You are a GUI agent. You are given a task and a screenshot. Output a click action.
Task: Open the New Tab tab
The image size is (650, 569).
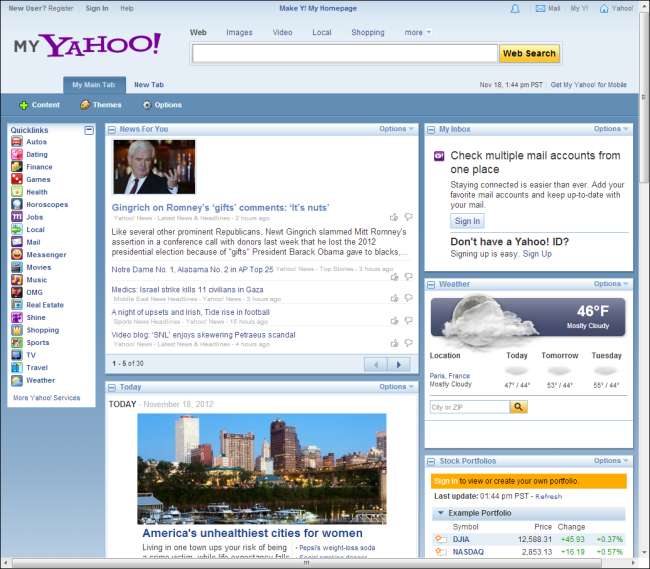click(149, 85)
